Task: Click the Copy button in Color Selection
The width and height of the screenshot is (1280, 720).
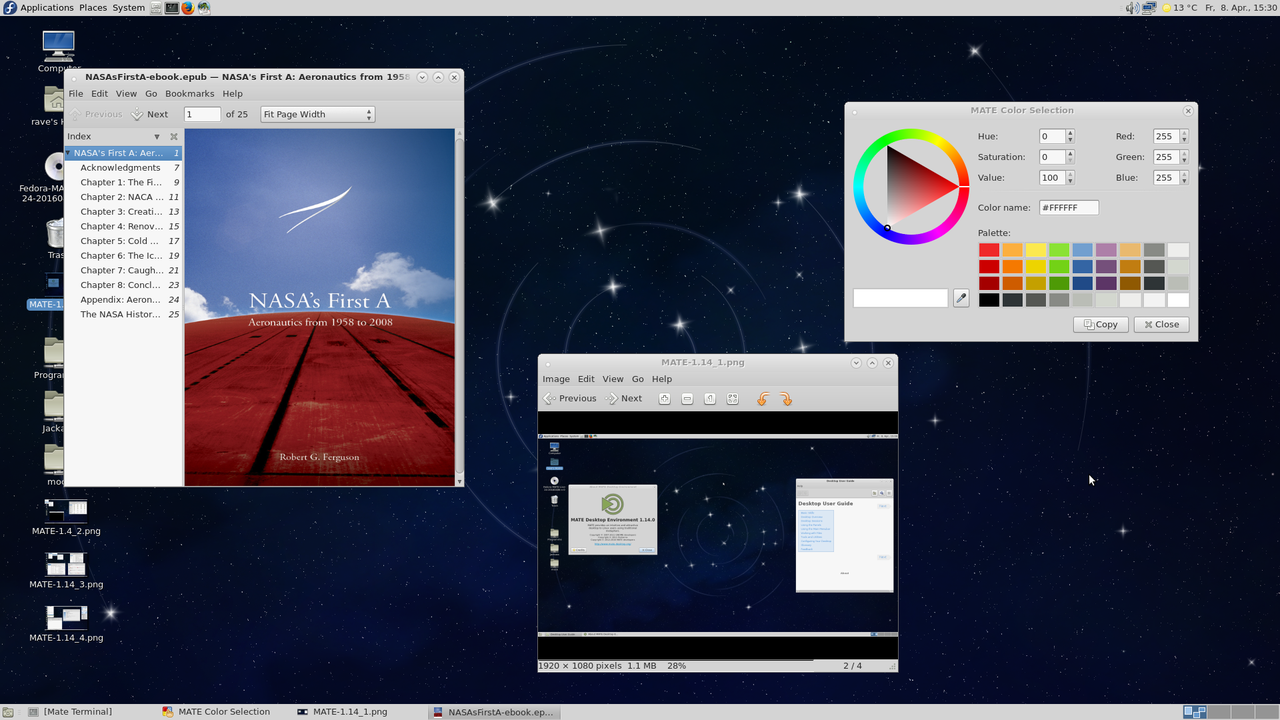Action: pyautogui.click(x=1100, y=325)
